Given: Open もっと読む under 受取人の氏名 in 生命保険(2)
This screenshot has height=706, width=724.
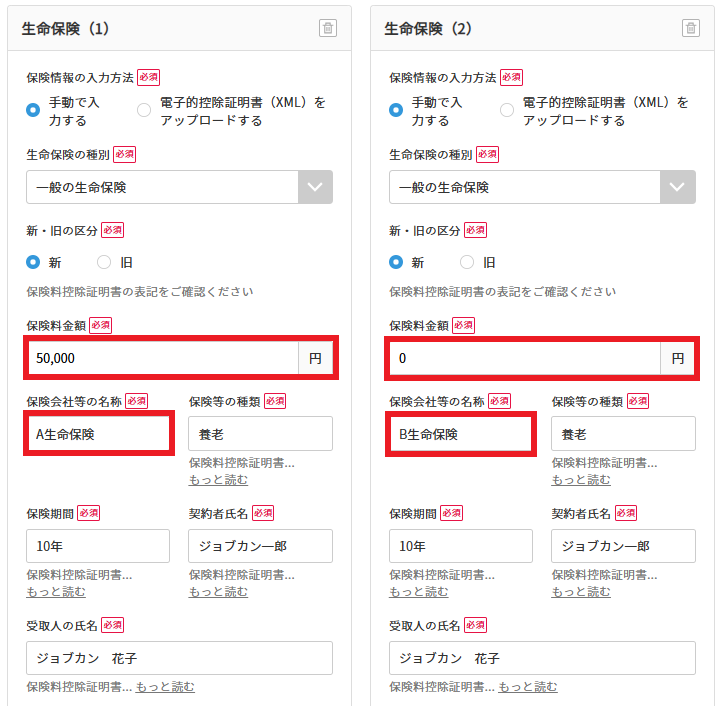Looking at the screenshot, I should click(x=528, y=687).
